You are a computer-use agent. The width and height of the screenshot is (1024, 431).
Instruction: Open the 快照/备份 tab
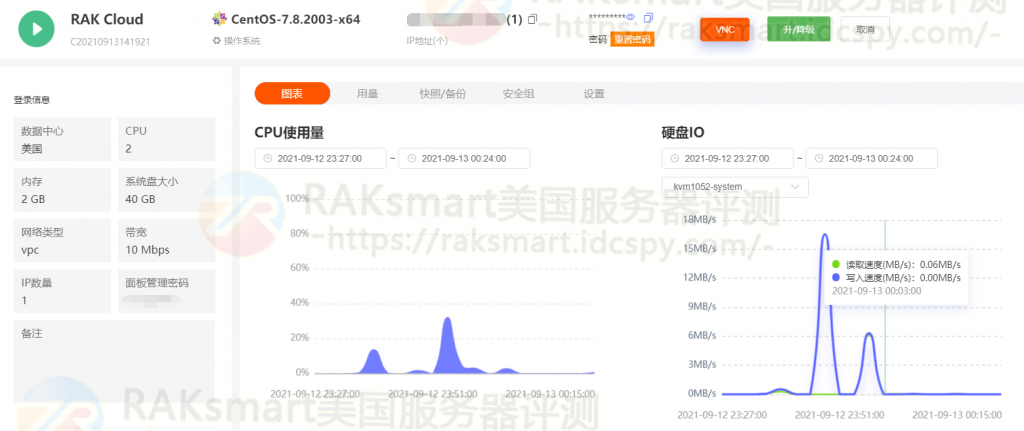coord(443,93)
